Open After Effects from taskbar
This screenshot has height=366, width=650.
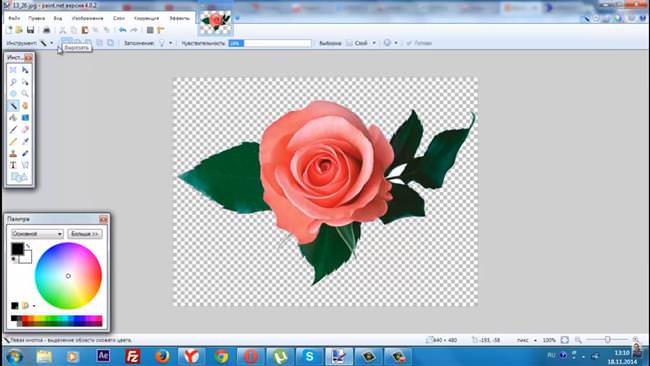[x=103, y=356]
